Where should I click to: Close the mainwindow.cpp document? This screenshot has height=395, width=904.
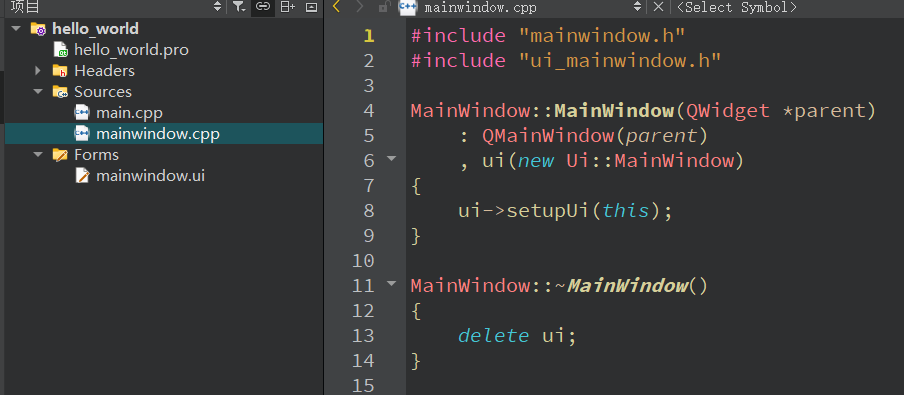click(658, 7)
